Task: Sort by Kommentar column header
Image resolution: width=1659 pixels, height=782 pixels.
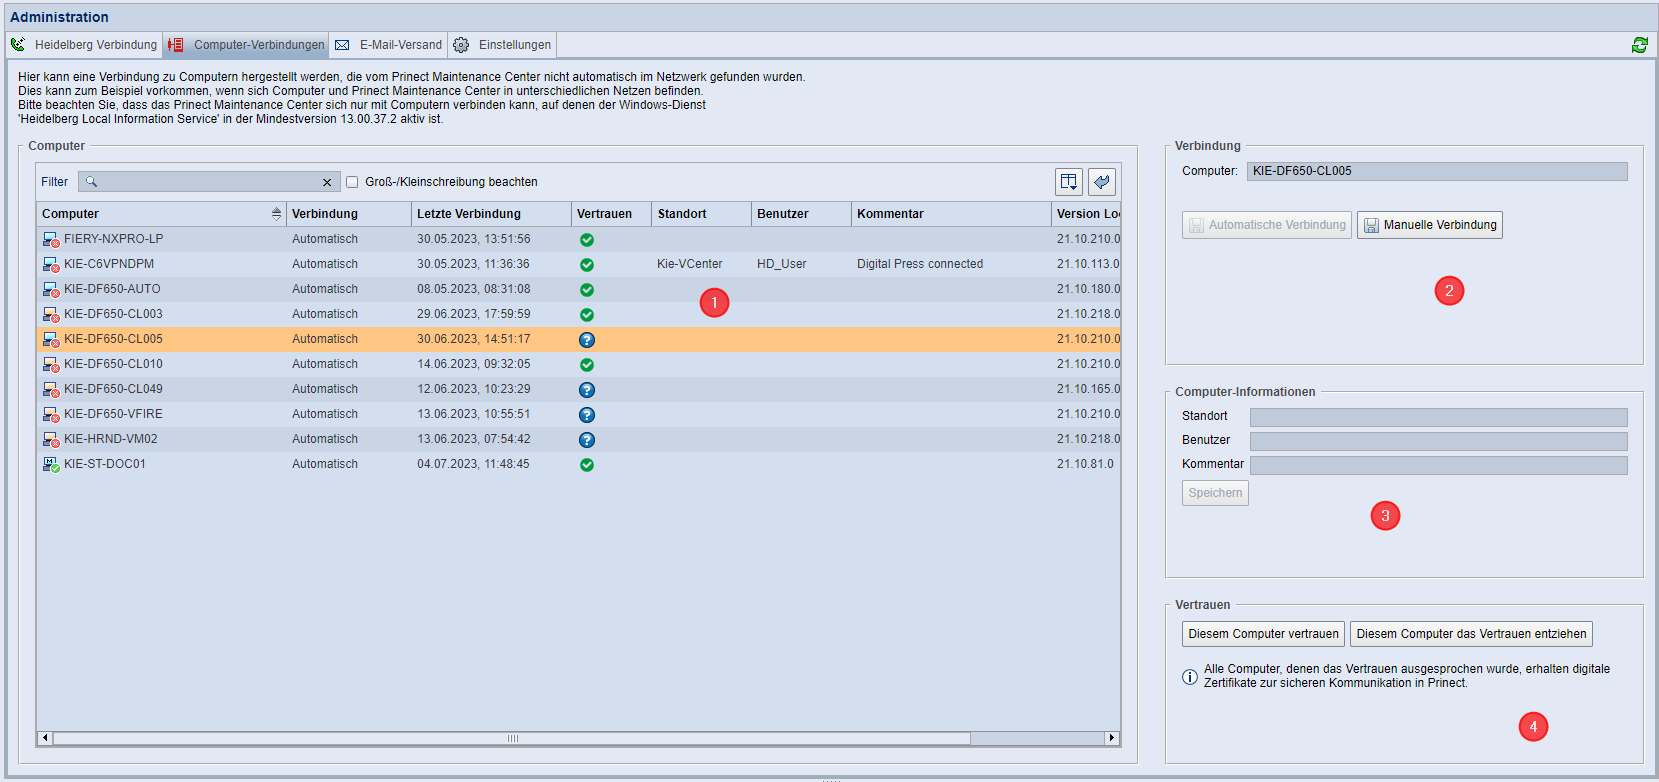Action: pos(951,214)
